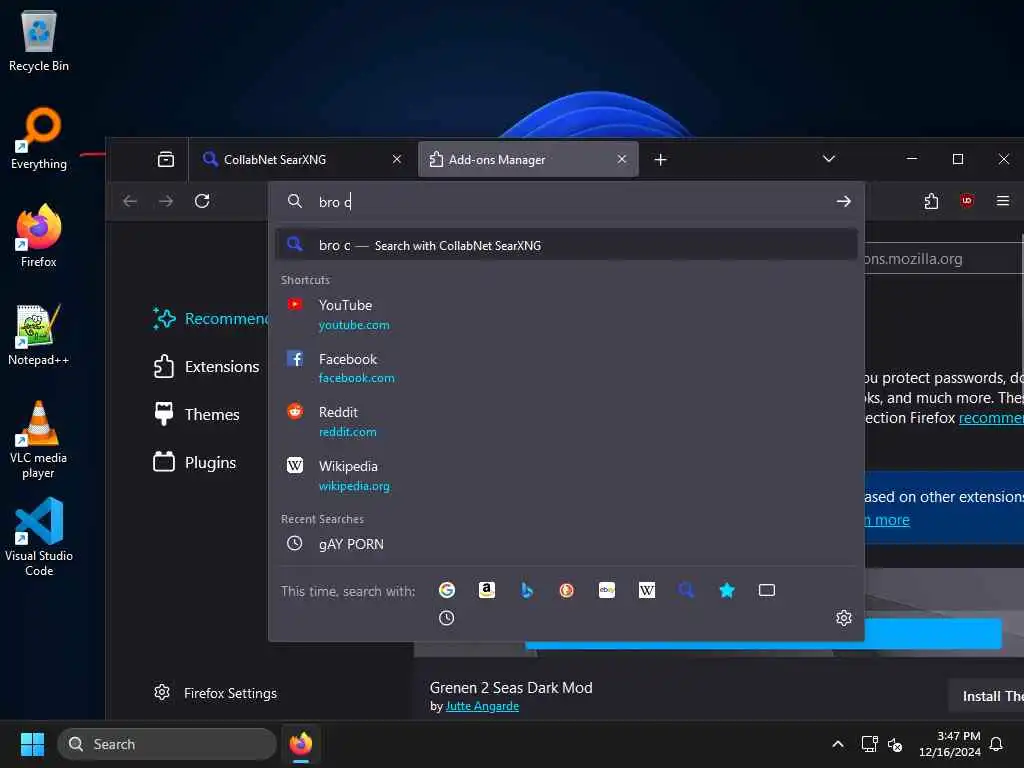Search with CollabNet SearXNG magnifier engine icon
This screenshot has width=1024, height=768.
click(686, 590)
